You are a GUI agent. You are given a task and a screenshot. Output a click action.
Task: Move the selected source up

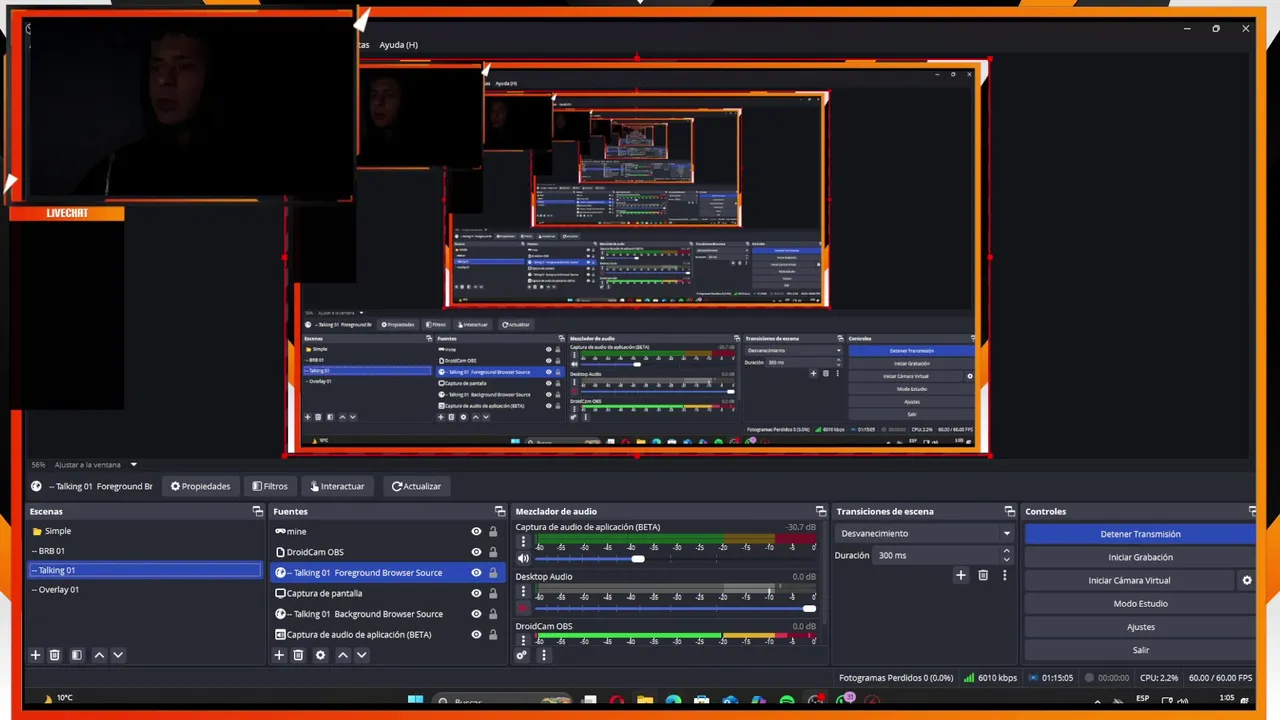pos(343,655)
